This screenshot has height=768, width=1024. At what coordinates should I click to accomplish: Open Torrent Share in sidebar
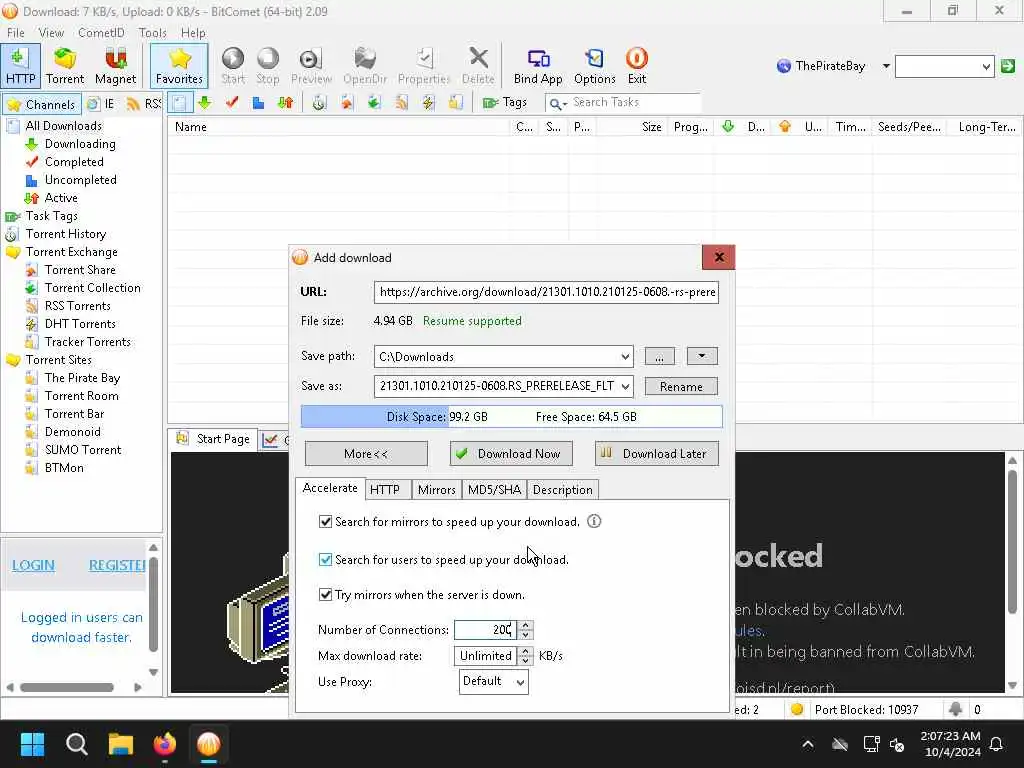tap(80, 270)
